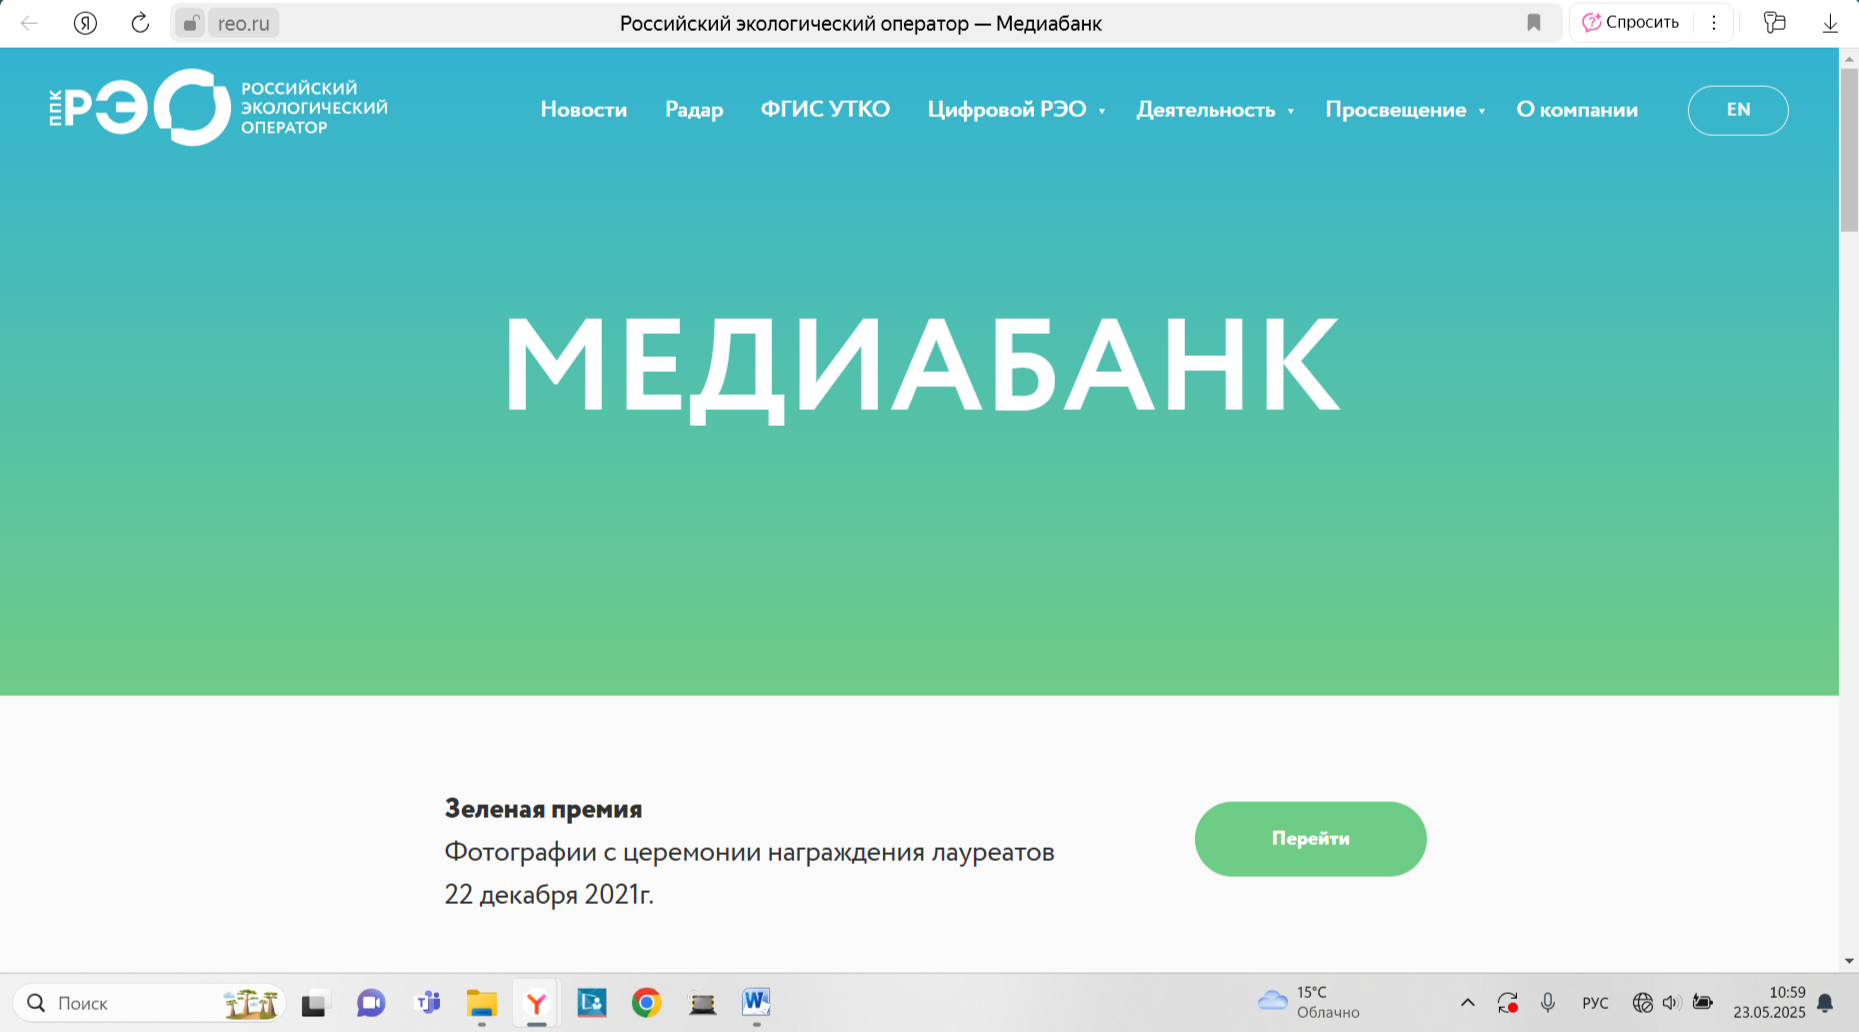Viewport: 1859px width, 1032px height.
Task: Open Task View from the taskbar
Action: pos(314,1003)
